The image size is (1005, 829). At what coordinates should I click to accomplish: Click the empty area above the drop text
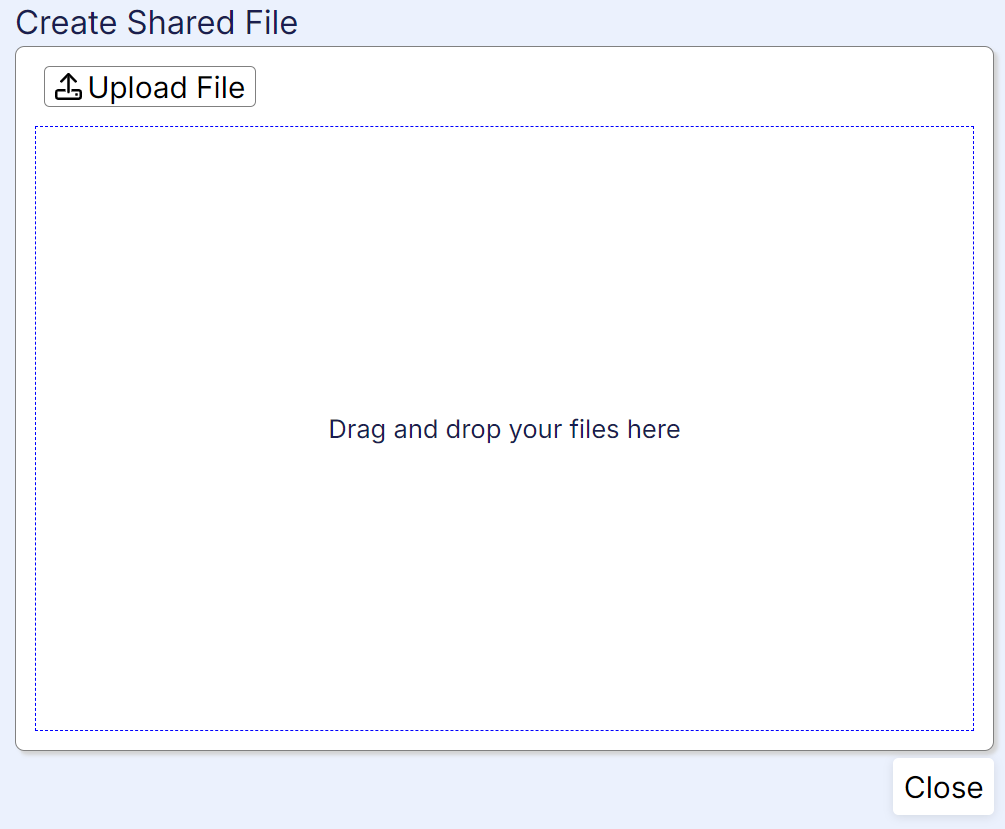(504, 270)
